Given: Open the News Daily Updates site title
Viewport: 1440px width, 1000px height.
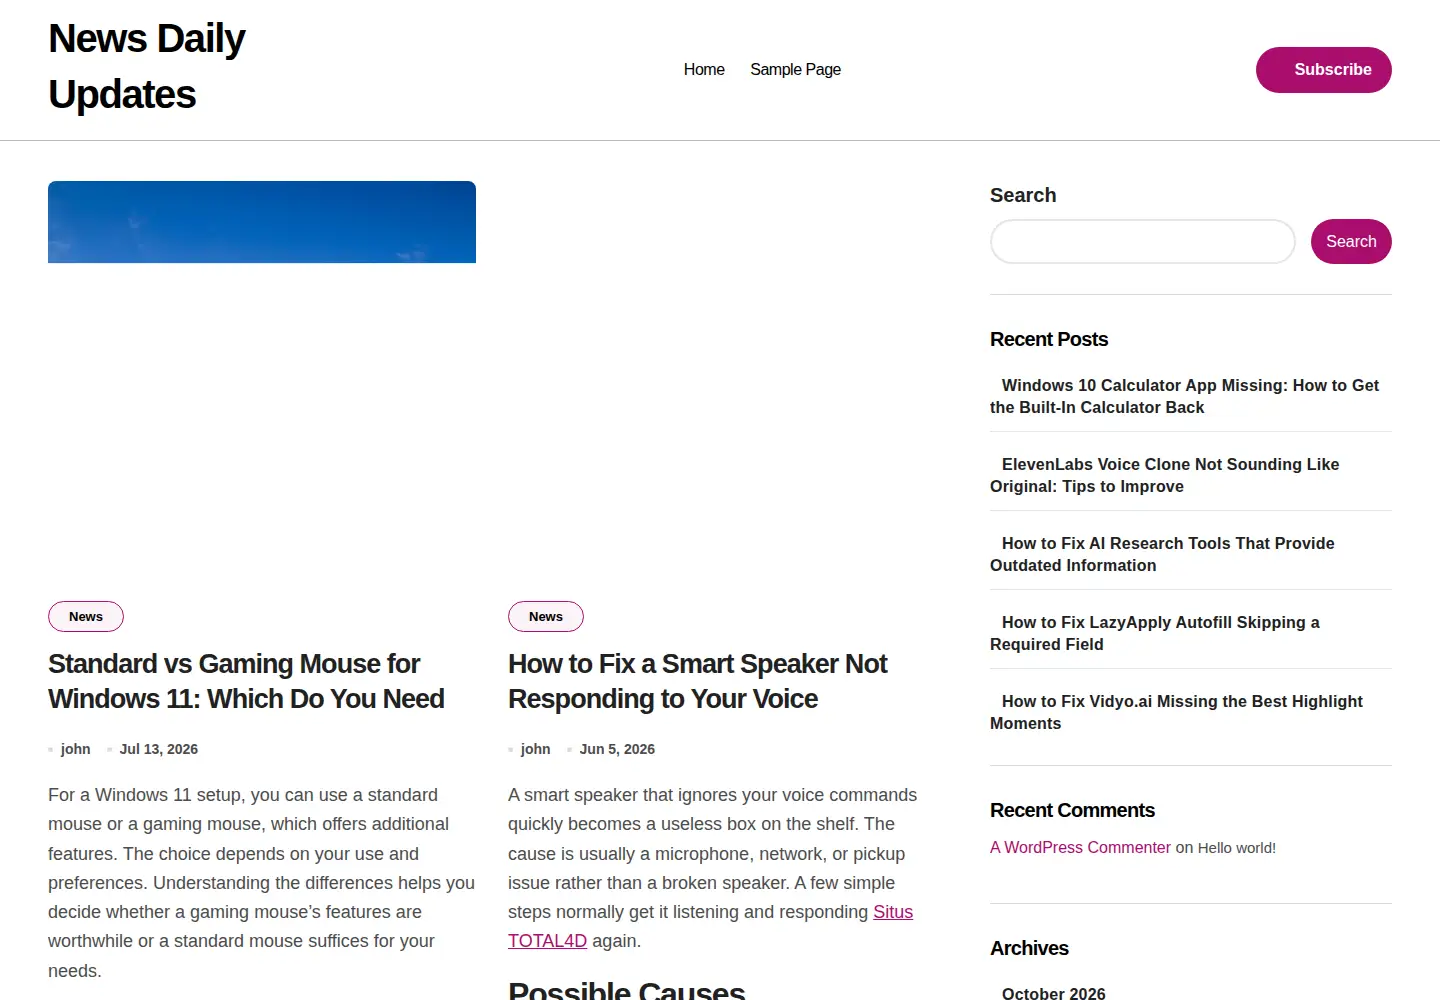Looking at the screenshot, I should point(146,66).
